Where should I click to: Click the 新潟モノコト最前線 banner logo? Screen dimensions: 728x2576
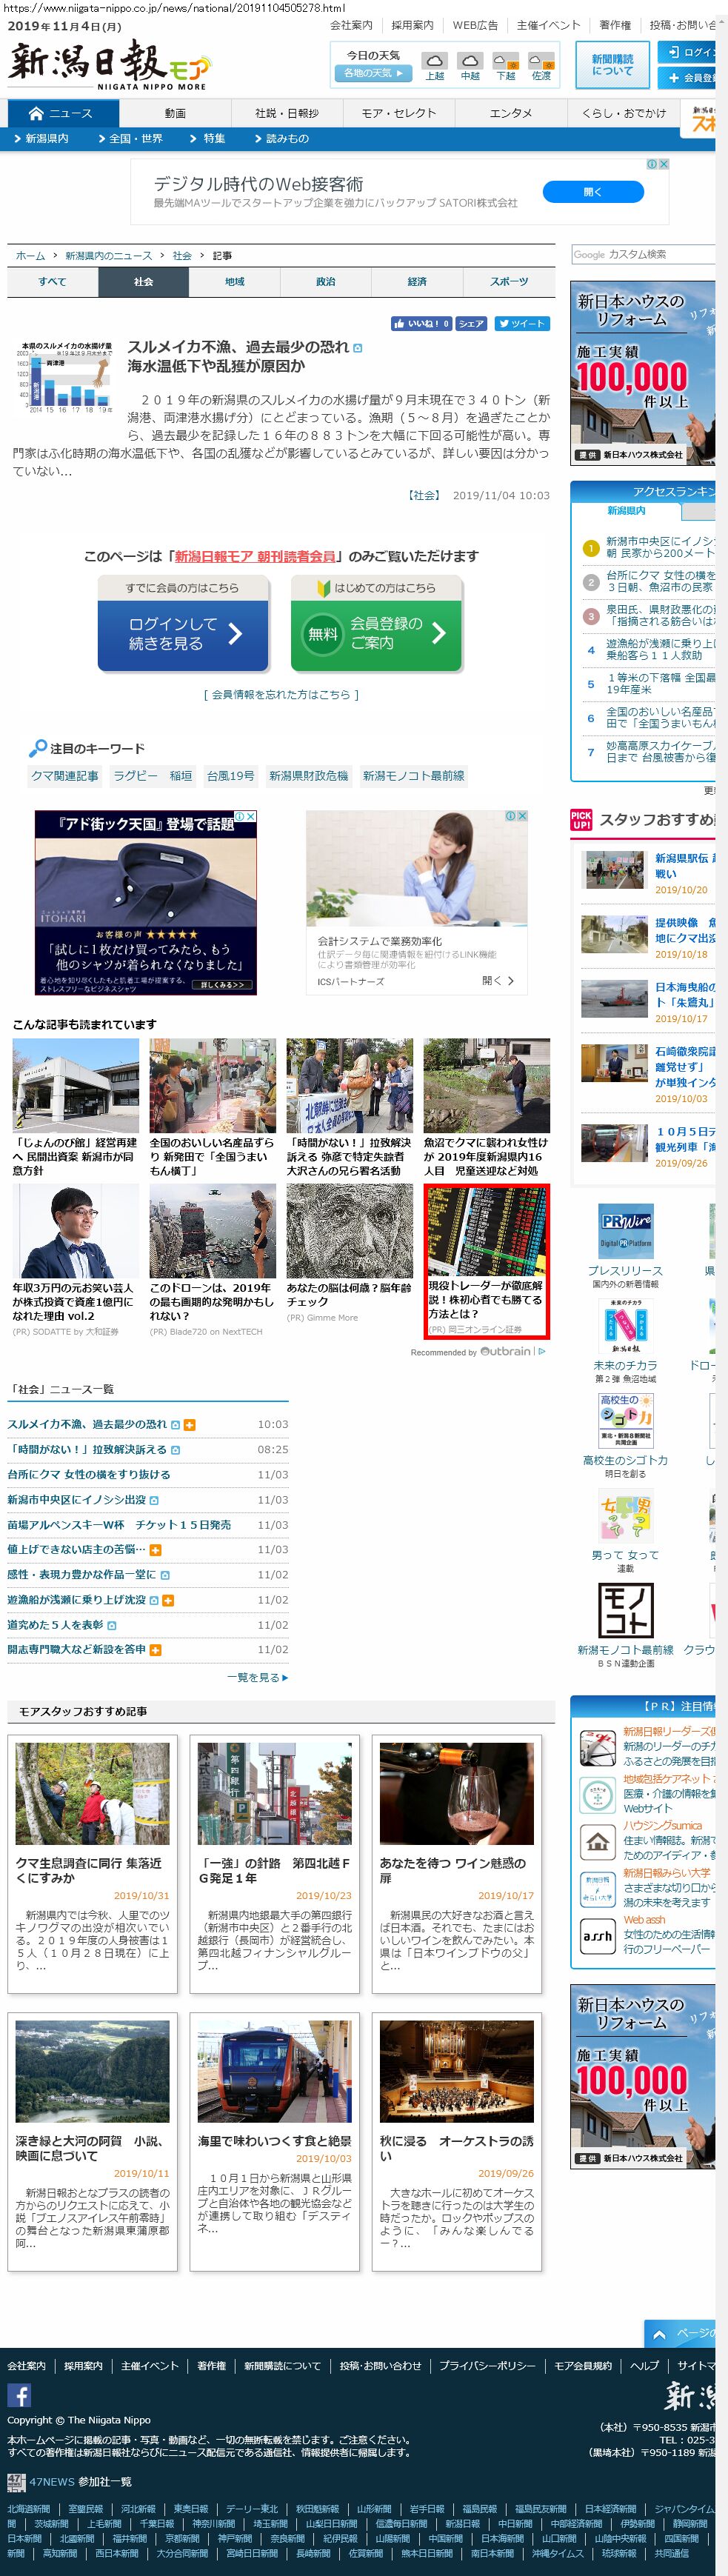(625, 1610)
